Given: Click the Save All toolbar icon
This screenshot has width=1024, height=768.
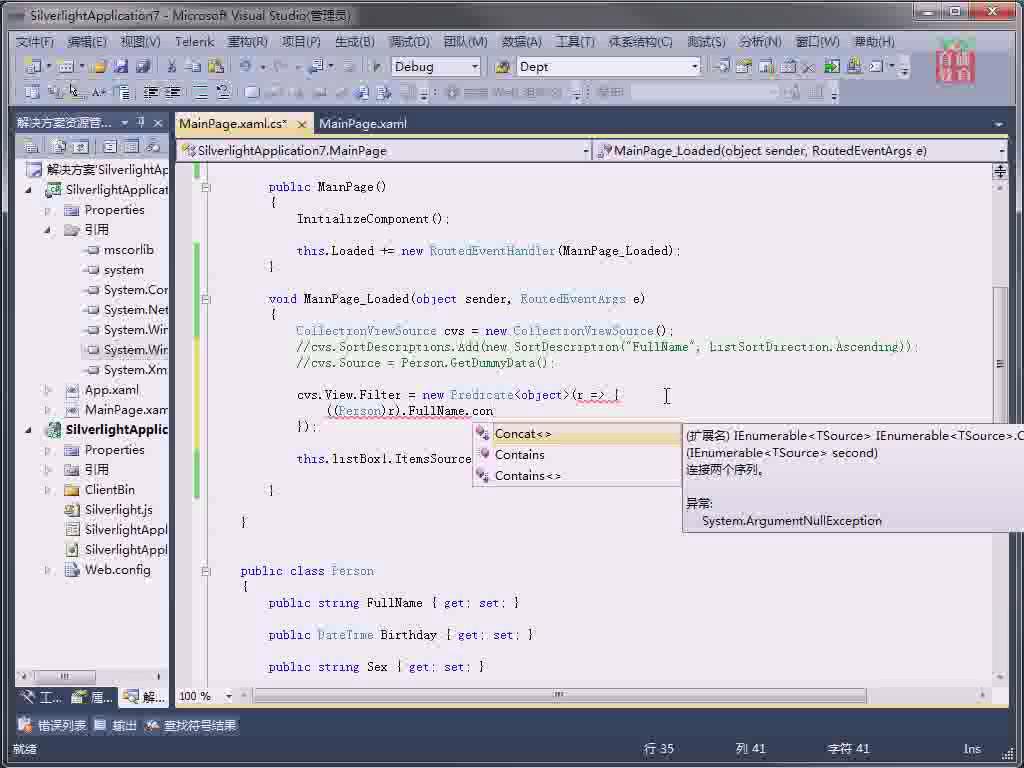Looking at the screenshot, I should pos(143,66).
